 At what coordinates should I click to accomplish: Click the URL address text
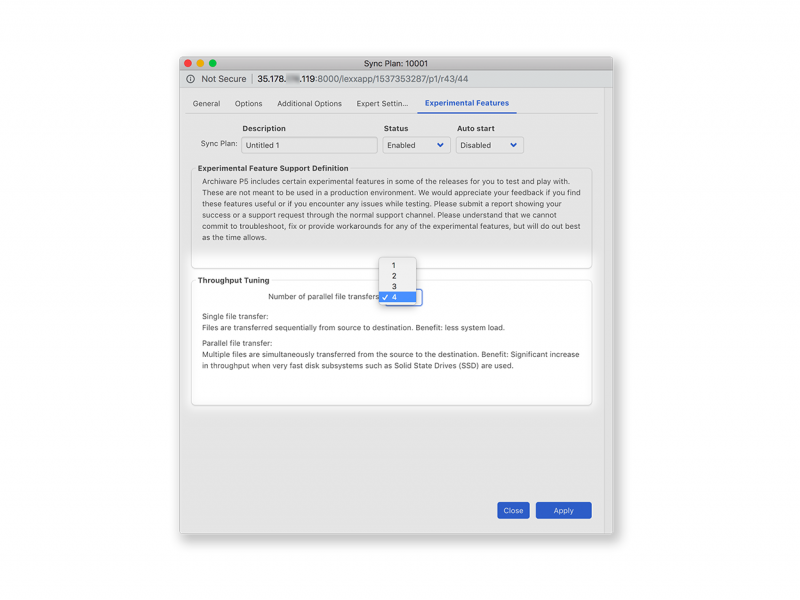point(363,79)
